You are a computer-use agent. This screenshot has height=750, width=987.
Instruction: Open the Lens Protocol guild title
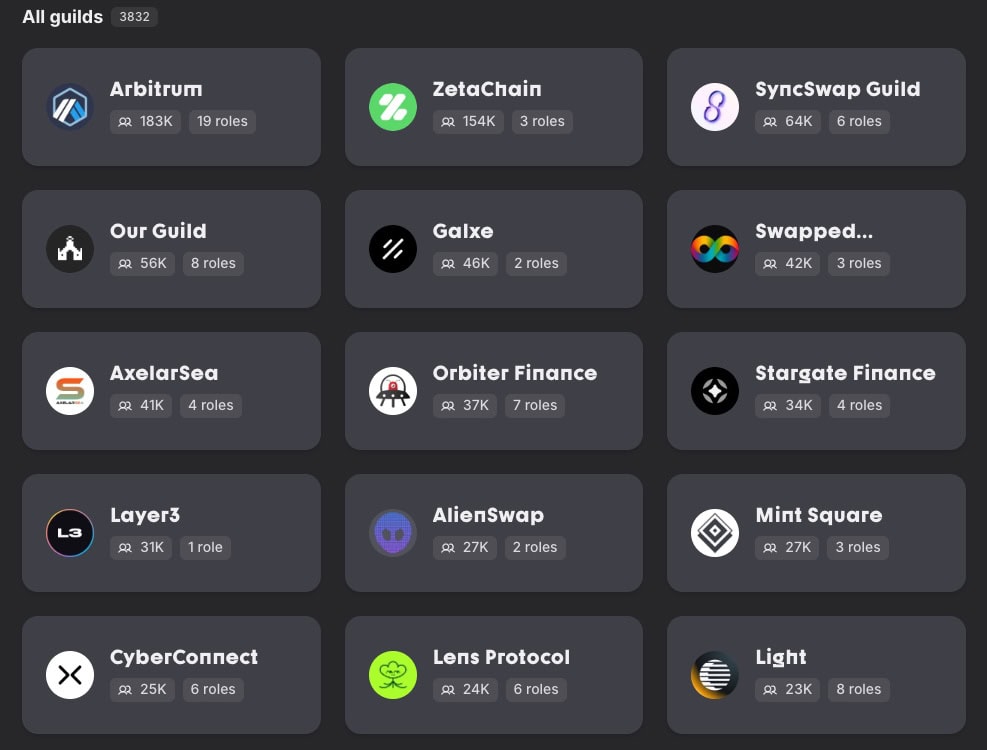tap(501, 657)
